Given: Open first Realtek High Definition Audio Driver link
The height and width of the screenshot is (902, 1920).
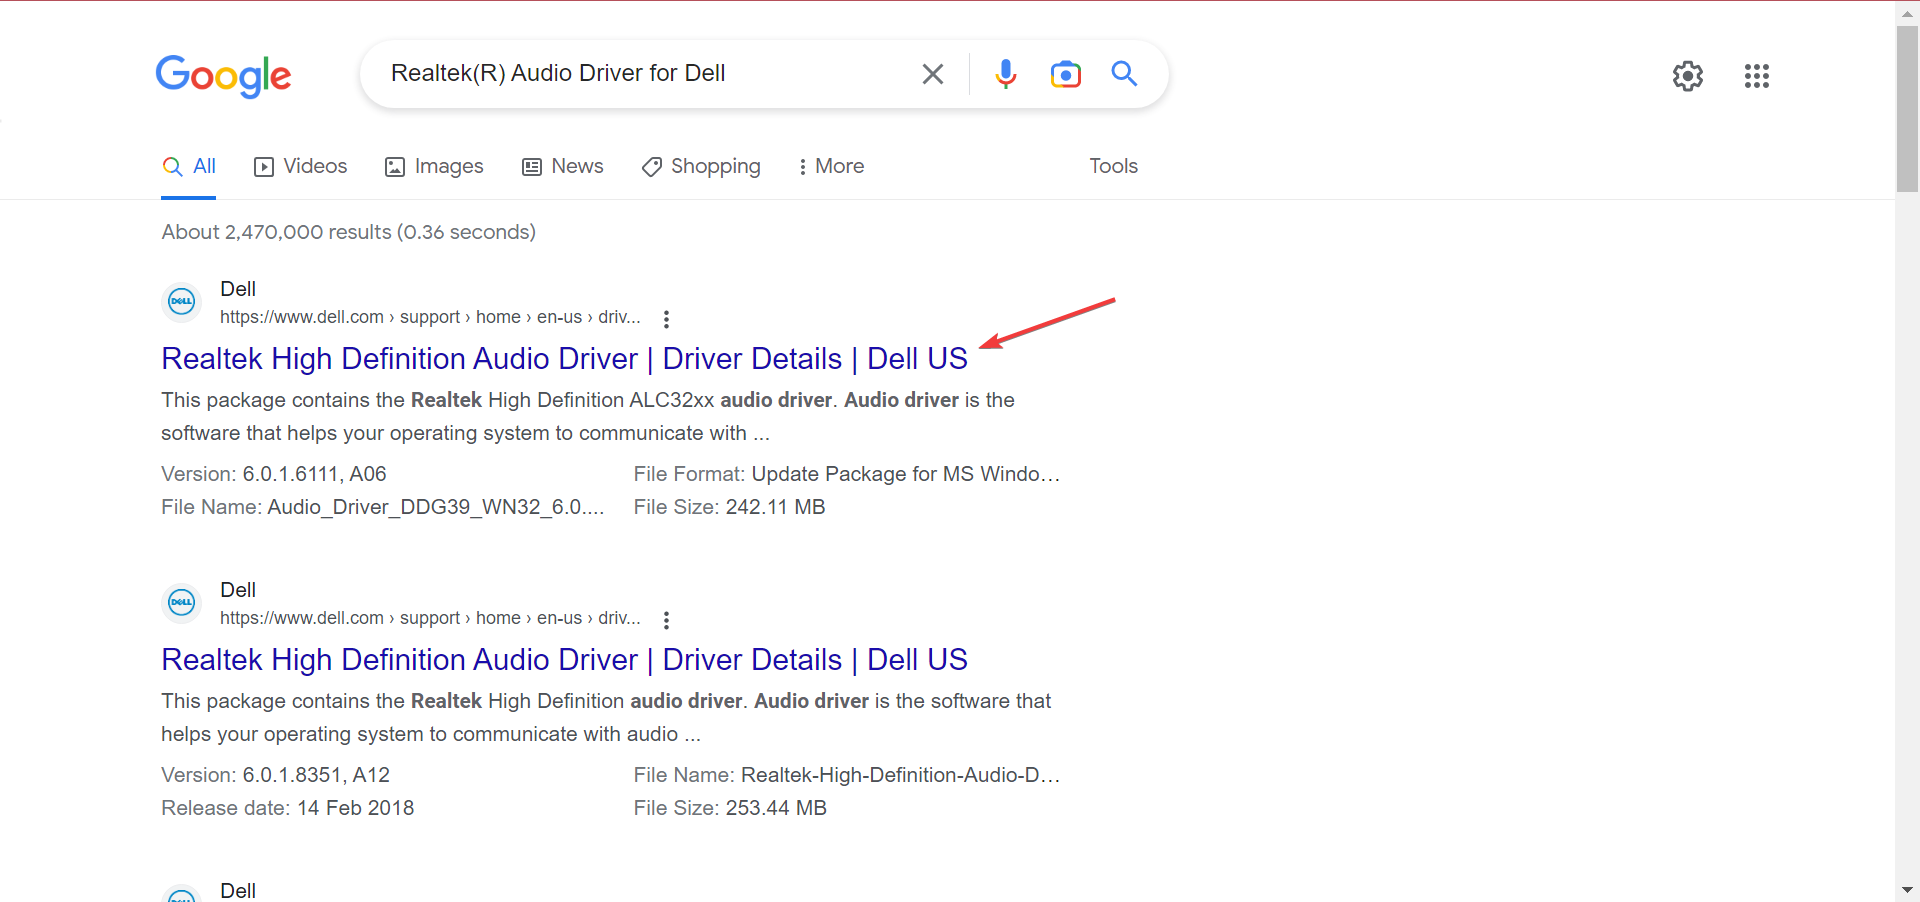Looking at the screenshot, I should coord(564,358).
